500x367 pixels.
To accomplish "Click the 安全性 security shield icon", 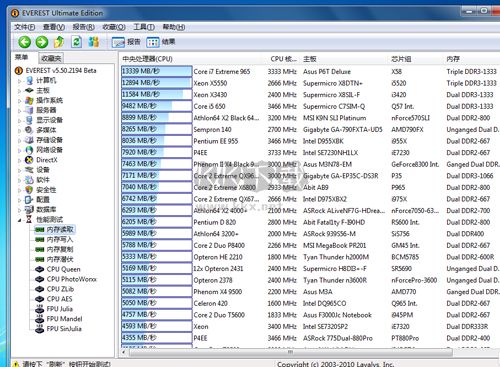I will point(29,190).
